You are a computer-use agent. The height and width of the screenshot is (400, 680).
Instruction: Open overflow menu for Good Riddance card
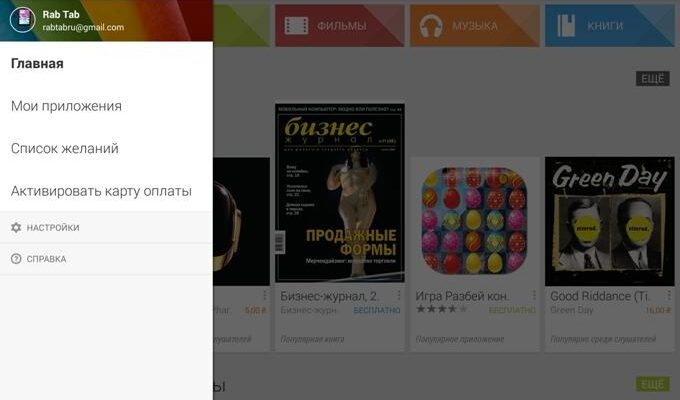pos(669,295)
